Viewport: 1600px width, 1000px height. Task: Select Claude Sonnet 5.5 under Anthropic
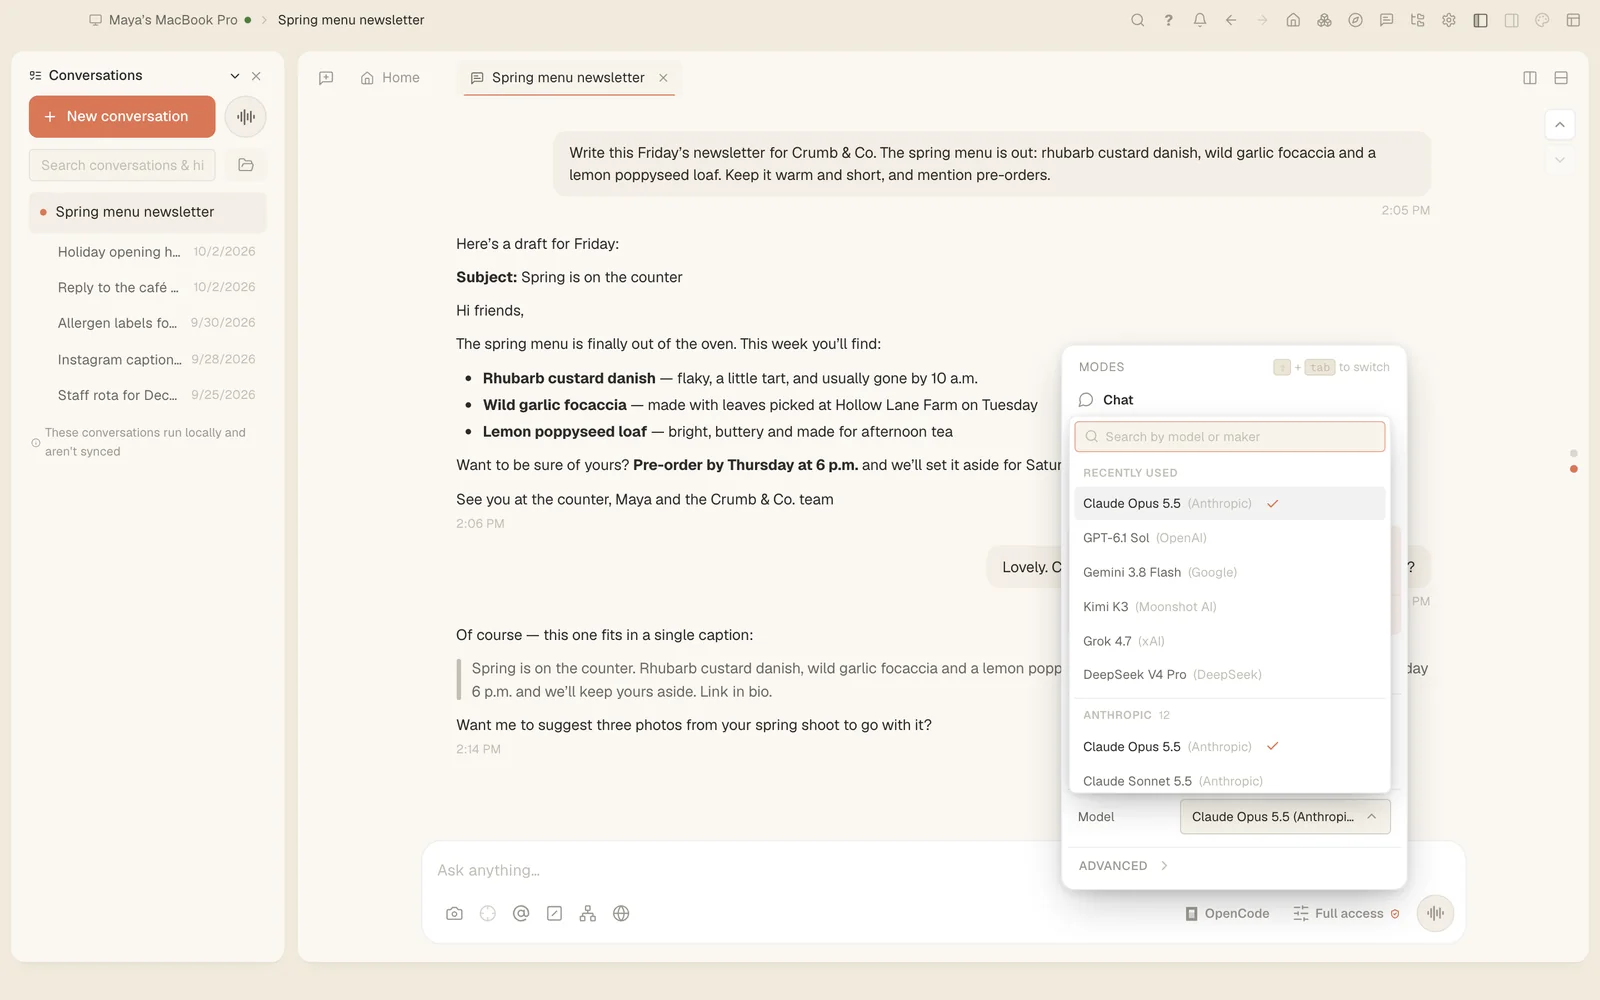1229,781
